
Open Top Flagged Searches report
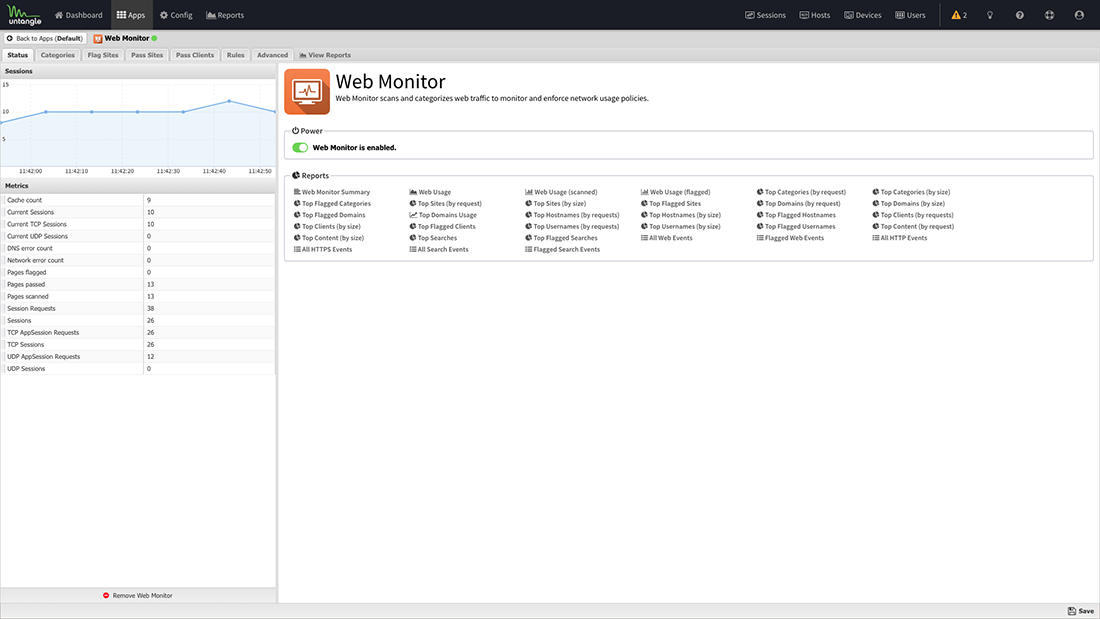click(561, 238)
